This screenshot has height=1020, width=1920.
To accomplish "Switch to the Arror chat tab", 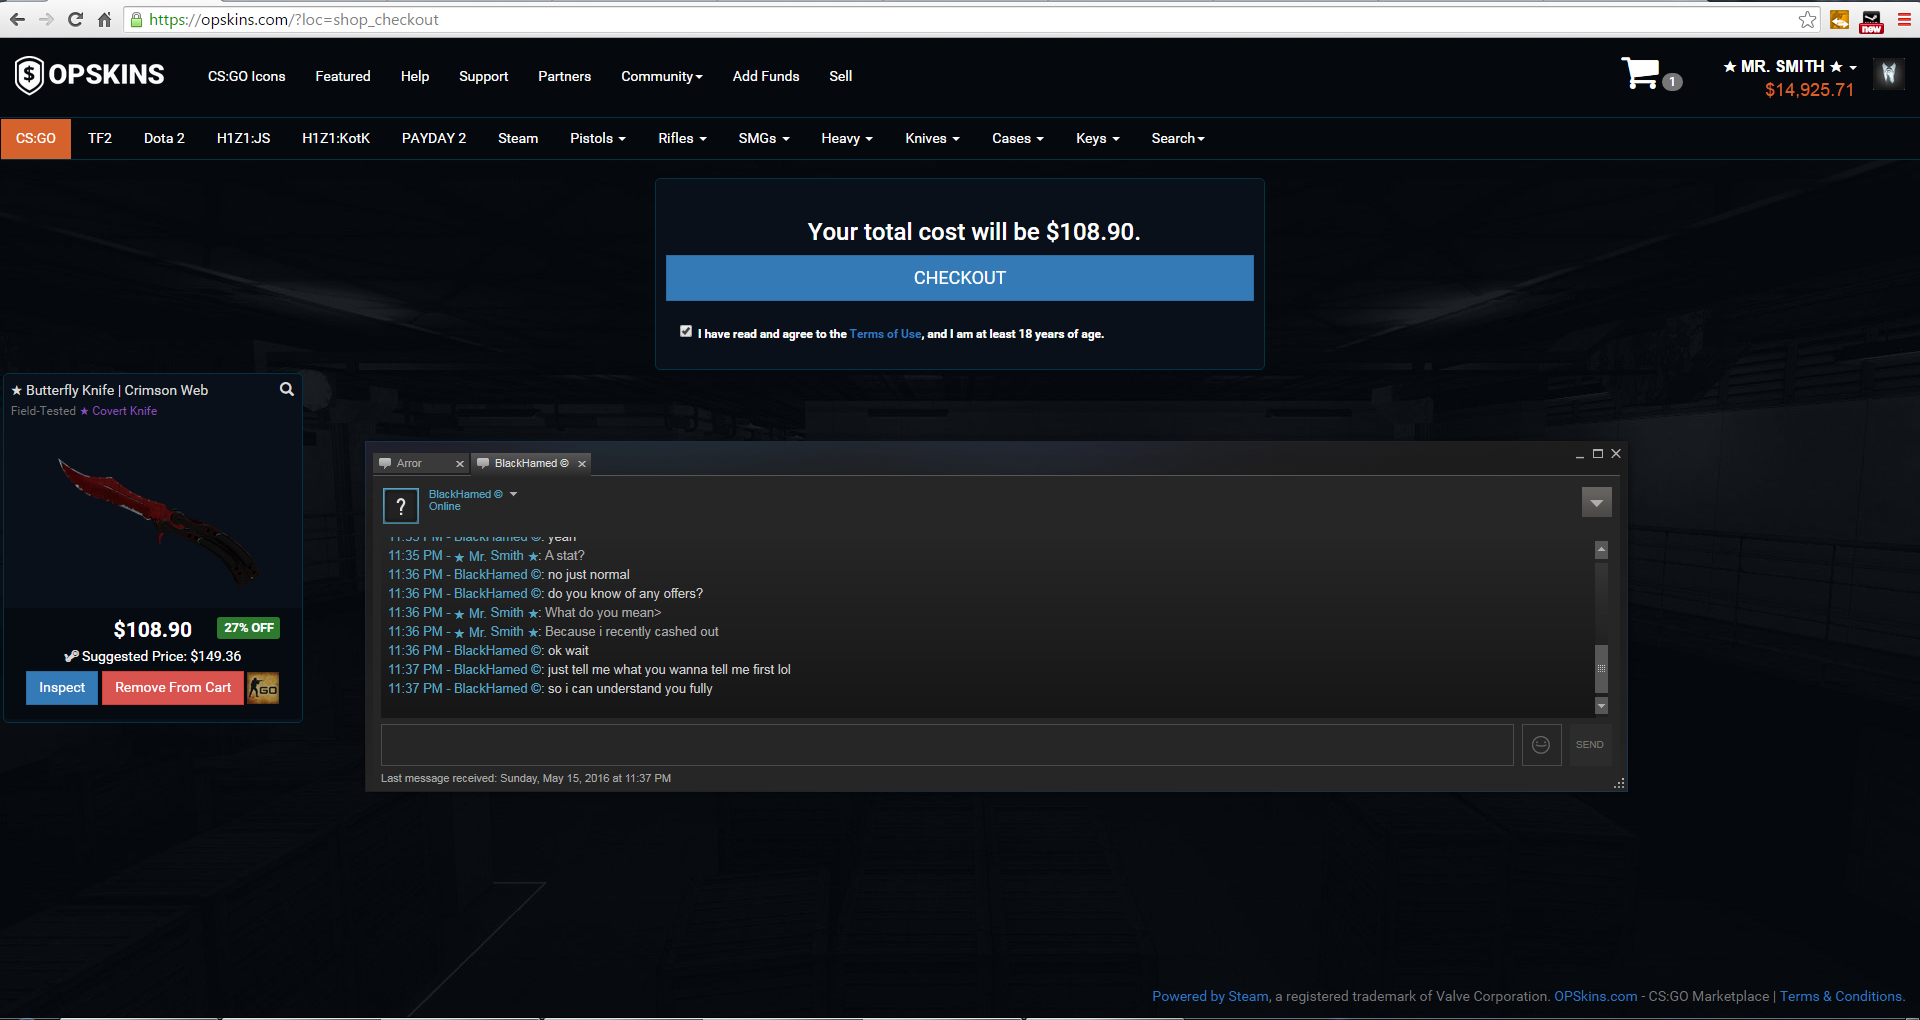I will 412,463.
